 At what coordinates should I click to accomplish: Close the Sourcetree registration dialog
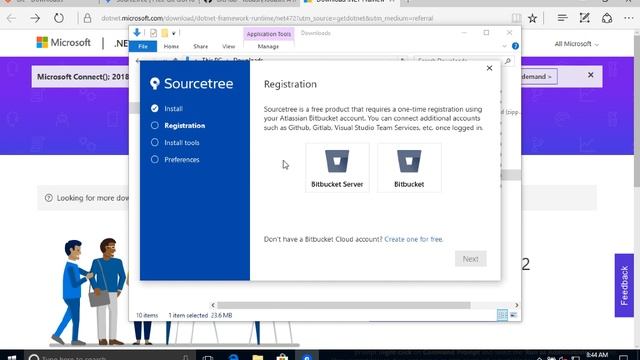pos(489,68)
